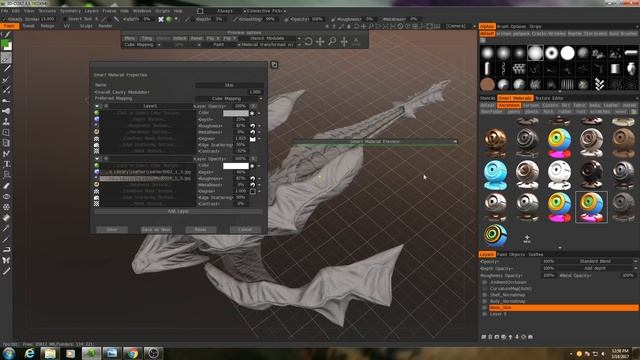Click the undock icon beside Smart Material dialog
Image resolution: width=640 pixels, height=360 pixels.
pyautogui.click(x=274, y=65)
